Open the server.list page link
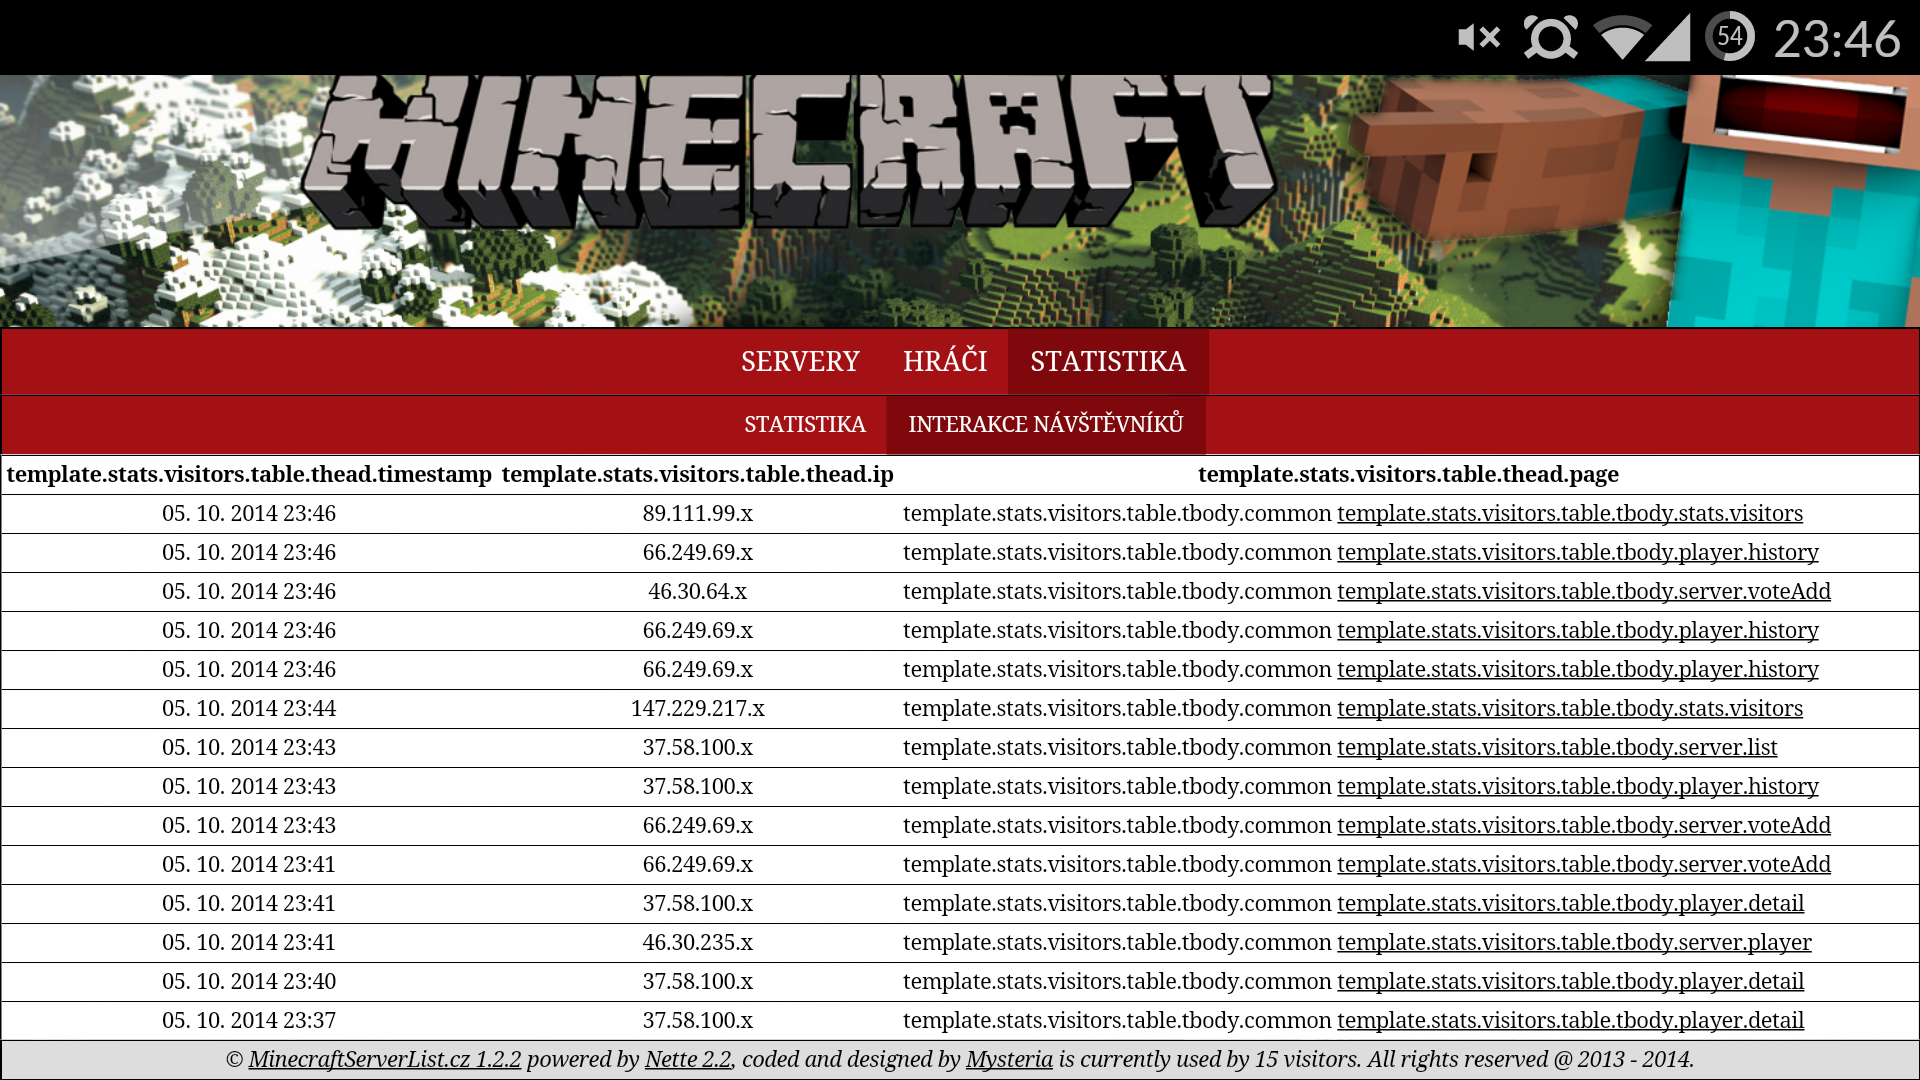 tap(1557, 747)
